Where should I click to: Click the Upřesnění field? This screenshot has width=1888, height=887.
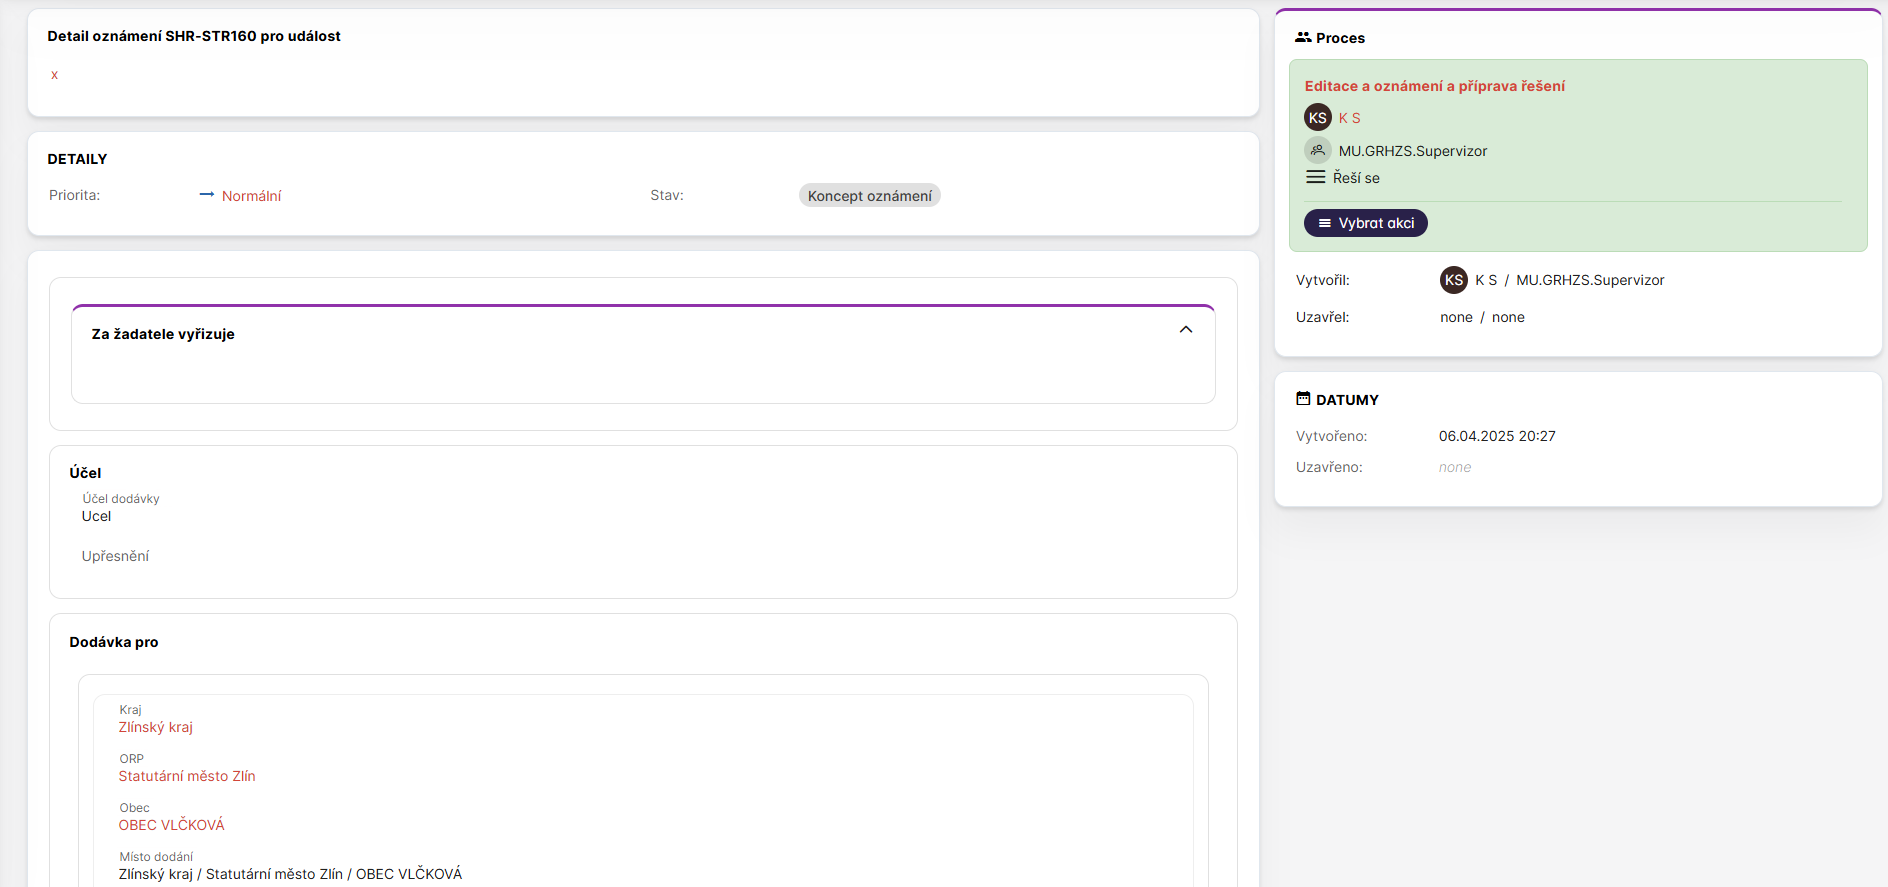click(115, 556)
